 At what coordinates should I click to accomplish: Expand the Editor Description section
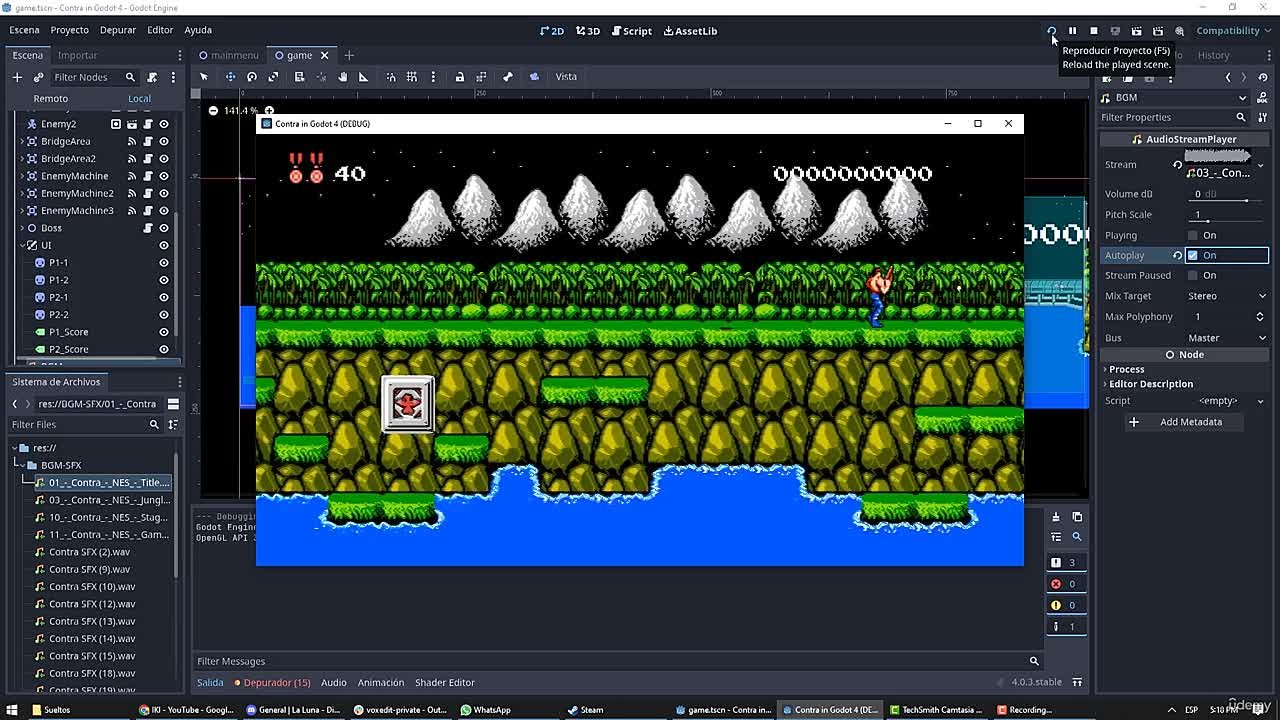(1150, 384)
